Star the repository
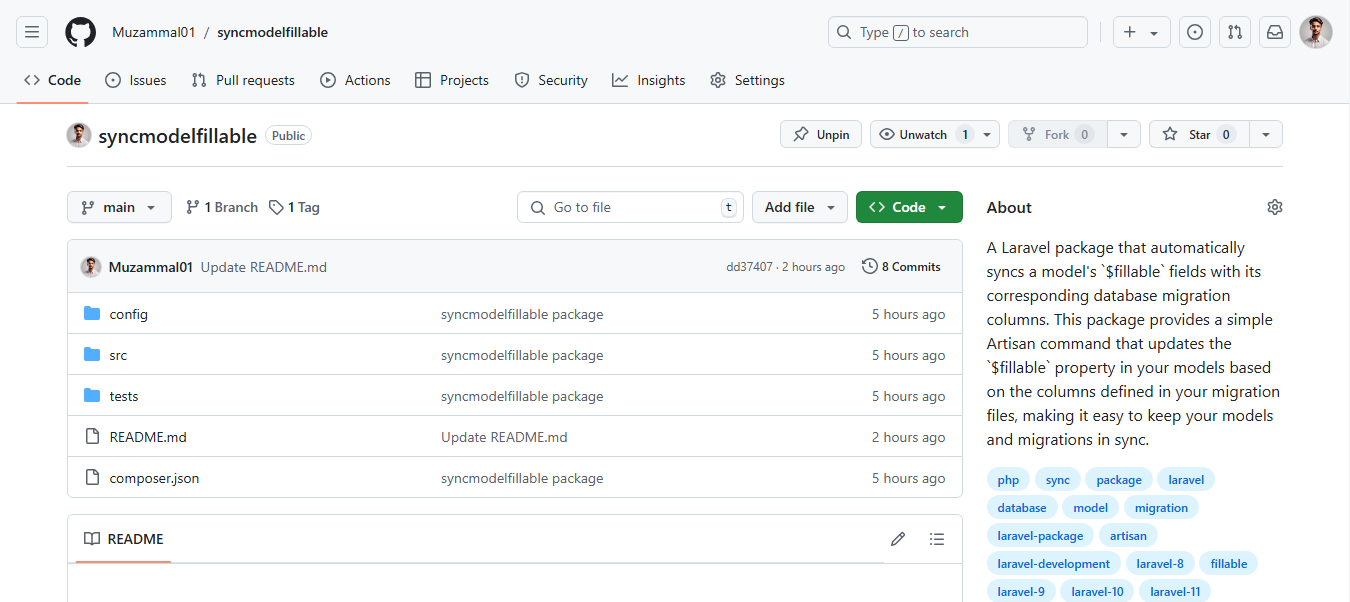Viewport: 1350px width, 602px height. pos(1199,134)
